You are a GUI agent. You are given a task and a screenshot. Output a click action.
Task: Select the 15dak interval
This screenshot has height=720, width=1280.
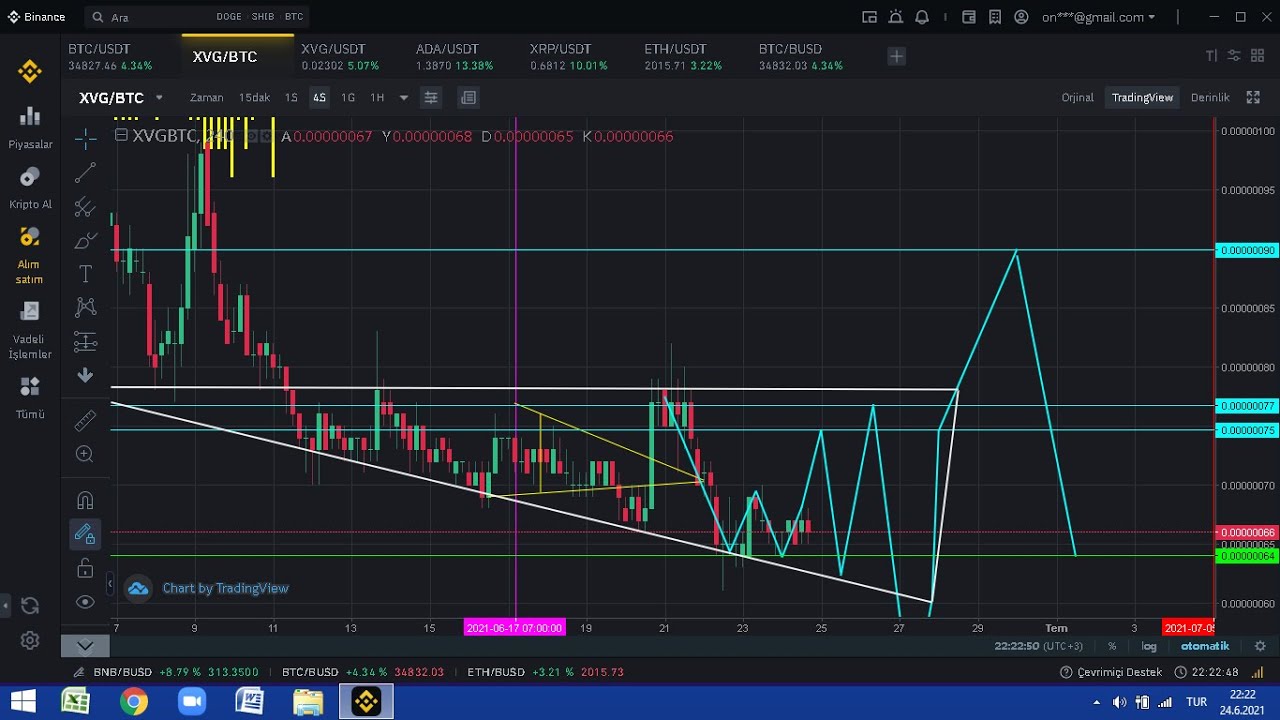[x=254, y=97]
